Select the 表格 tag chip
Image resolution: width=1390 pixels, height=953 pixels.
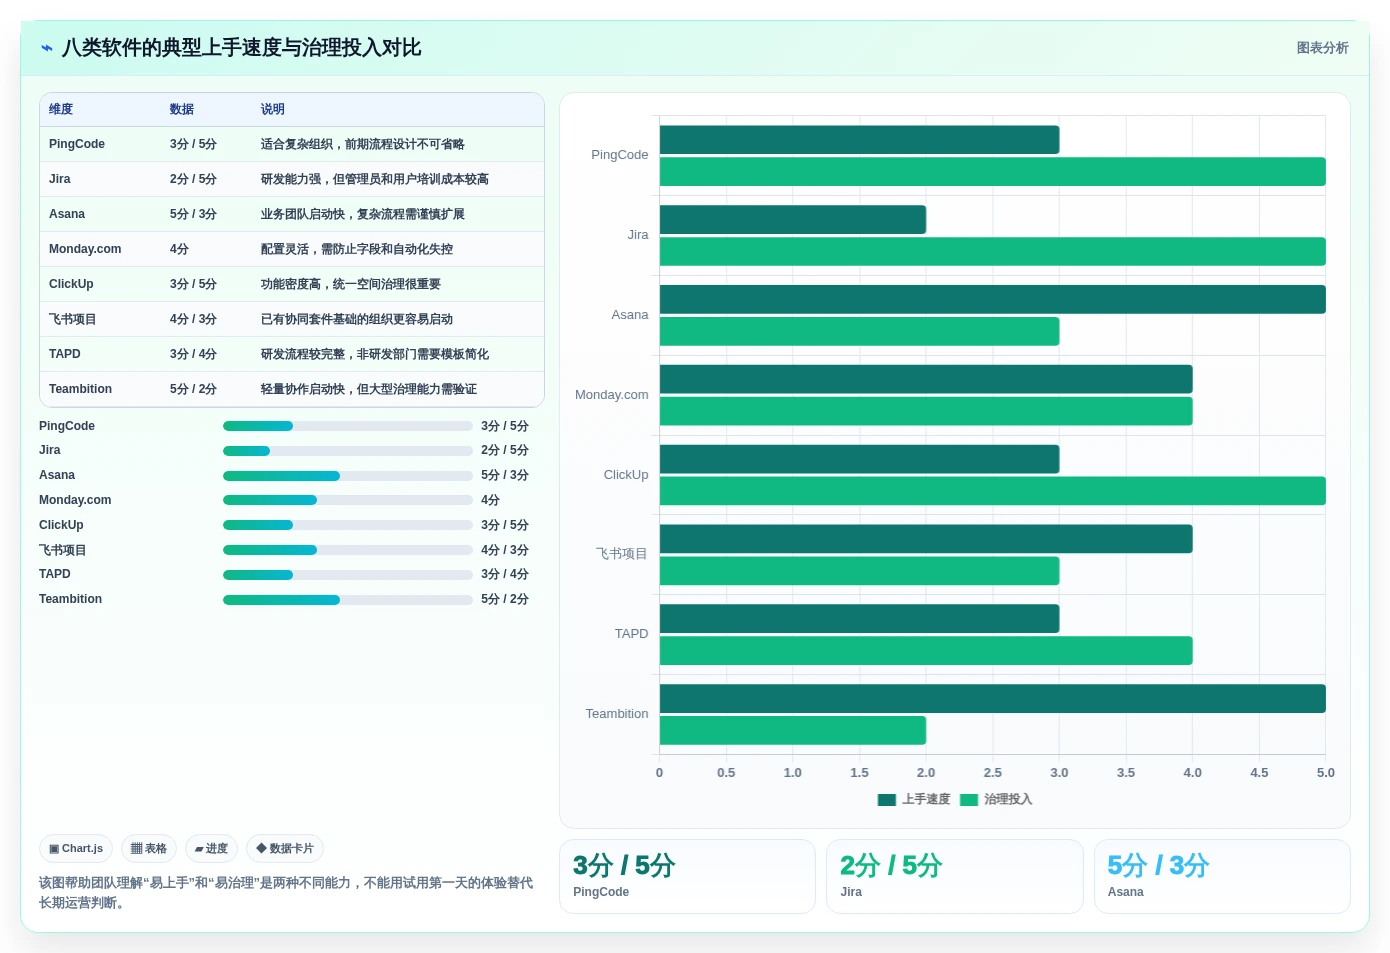pos(149,849)
